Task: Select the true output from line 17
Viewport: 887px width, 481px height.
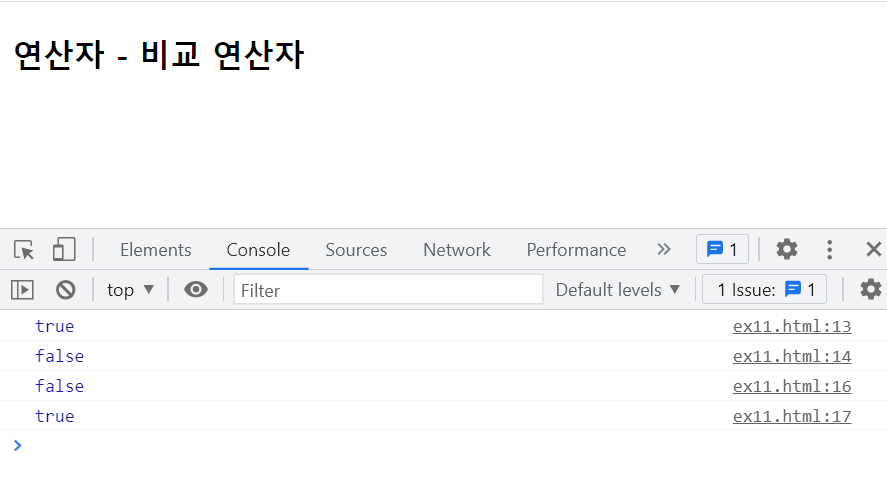Action: (x=54, y=416)
